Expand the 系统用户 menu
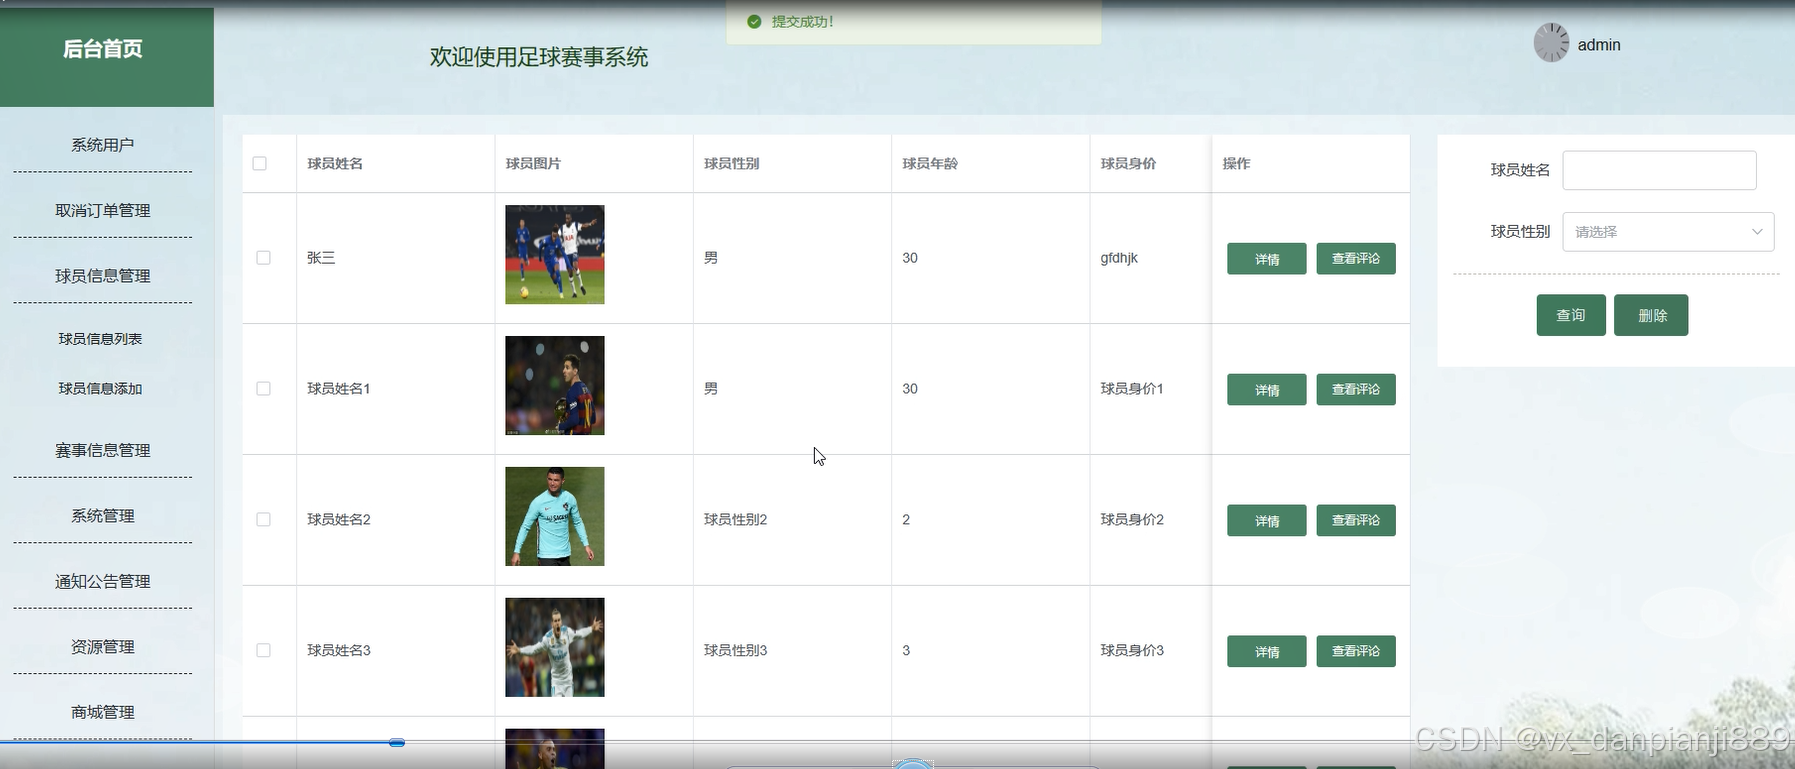The width and height of the screenshot is (1795, 769). pos(103,145)
